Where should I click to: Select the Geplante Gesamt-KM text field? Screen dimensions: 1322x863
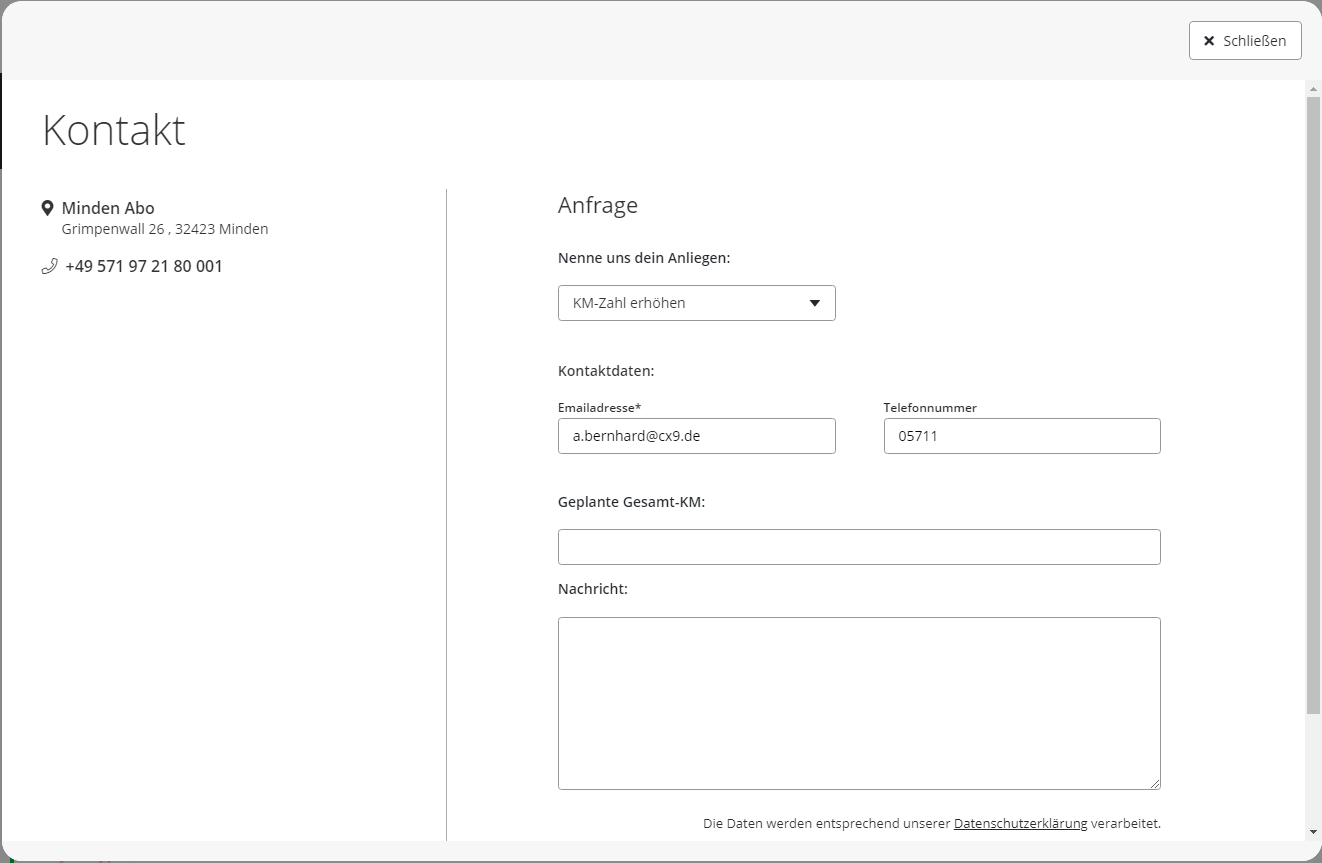858,547
